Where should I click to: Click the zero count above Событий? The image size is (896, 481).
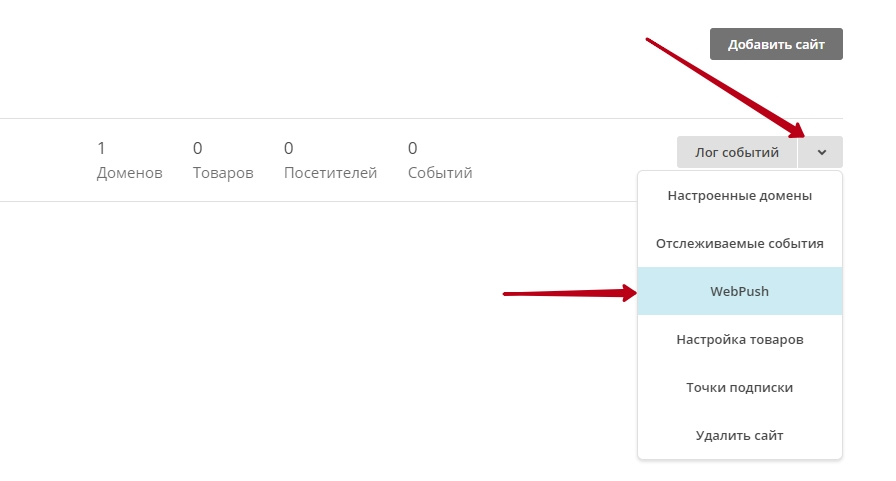tap(413, 148)
